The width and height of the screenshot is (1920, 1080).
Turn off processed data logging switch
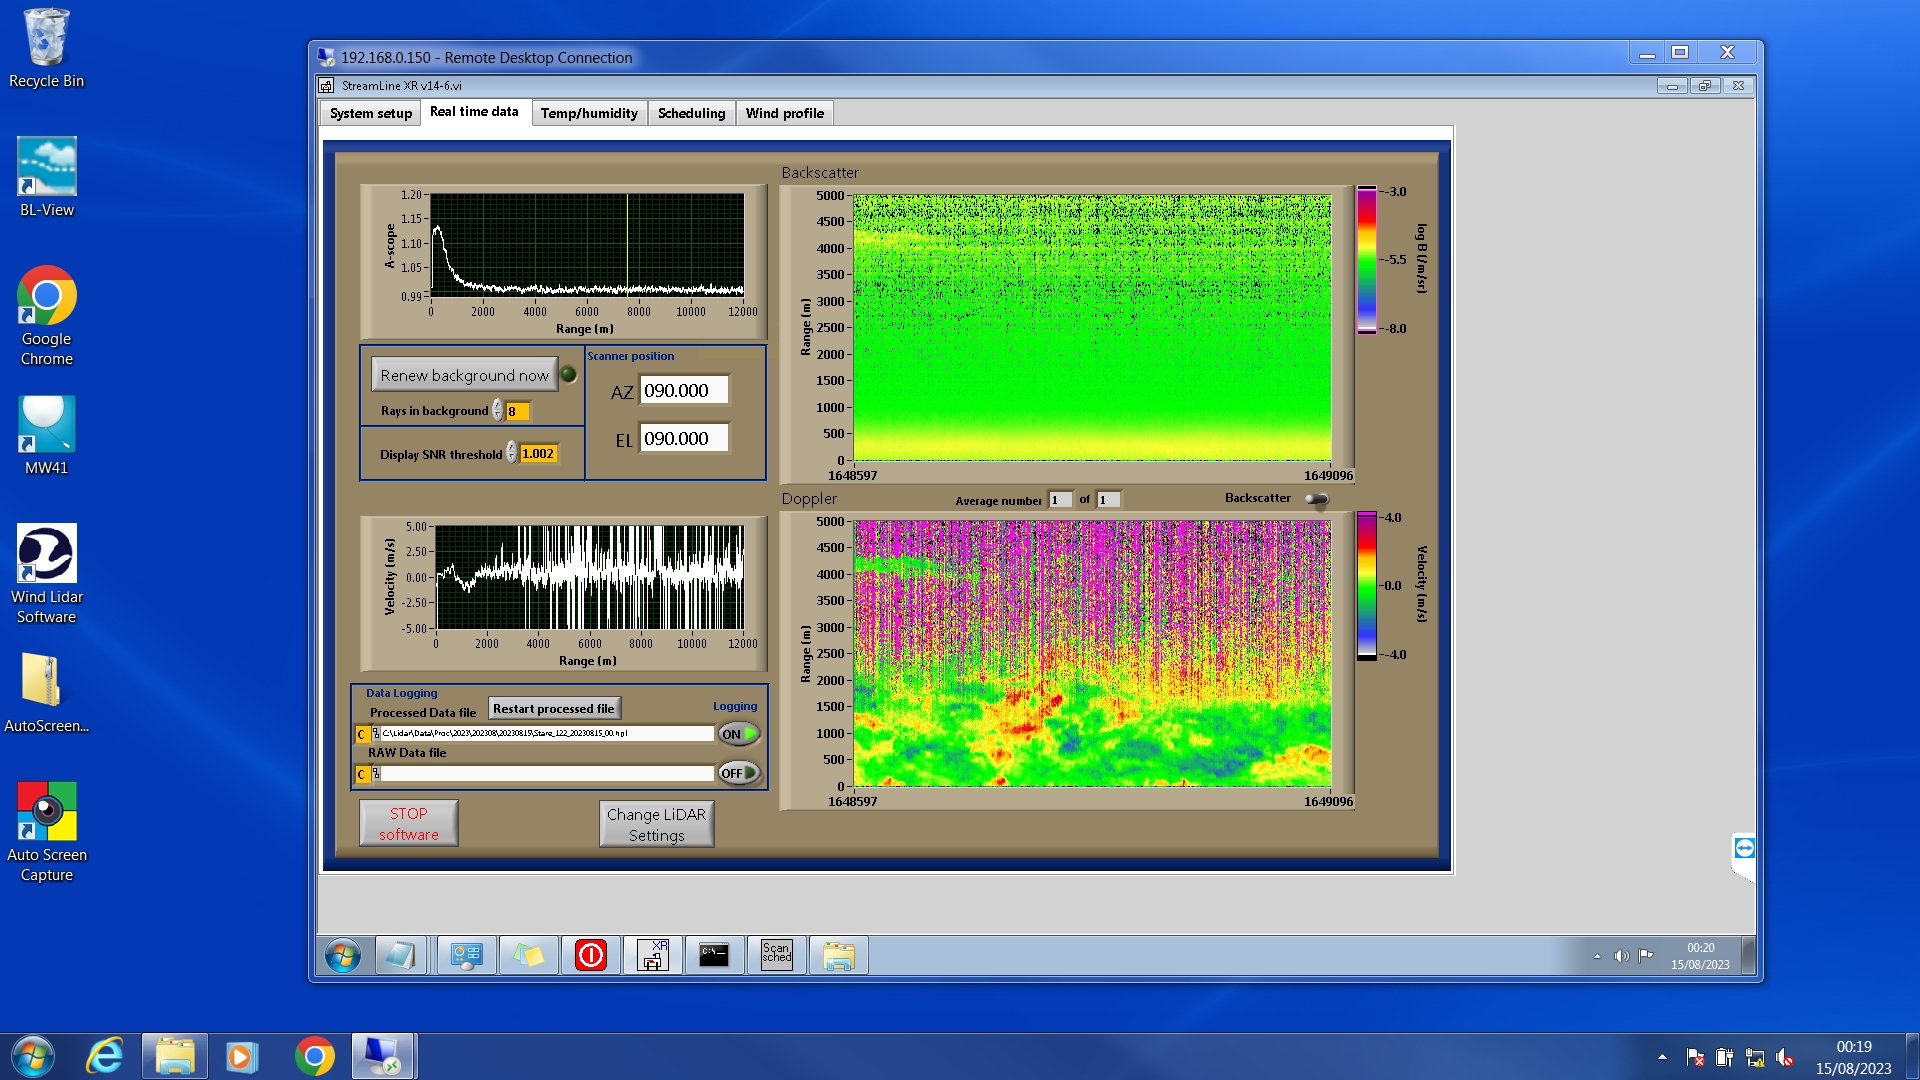739,734
